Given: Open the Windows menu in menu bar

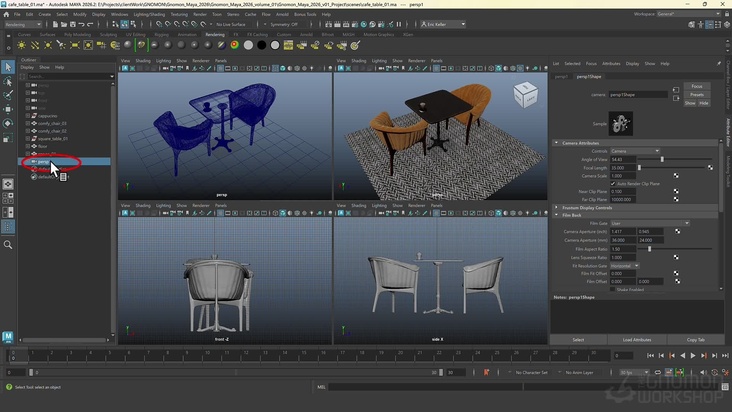Looking at the screenshot, I should tap(119, 15).
